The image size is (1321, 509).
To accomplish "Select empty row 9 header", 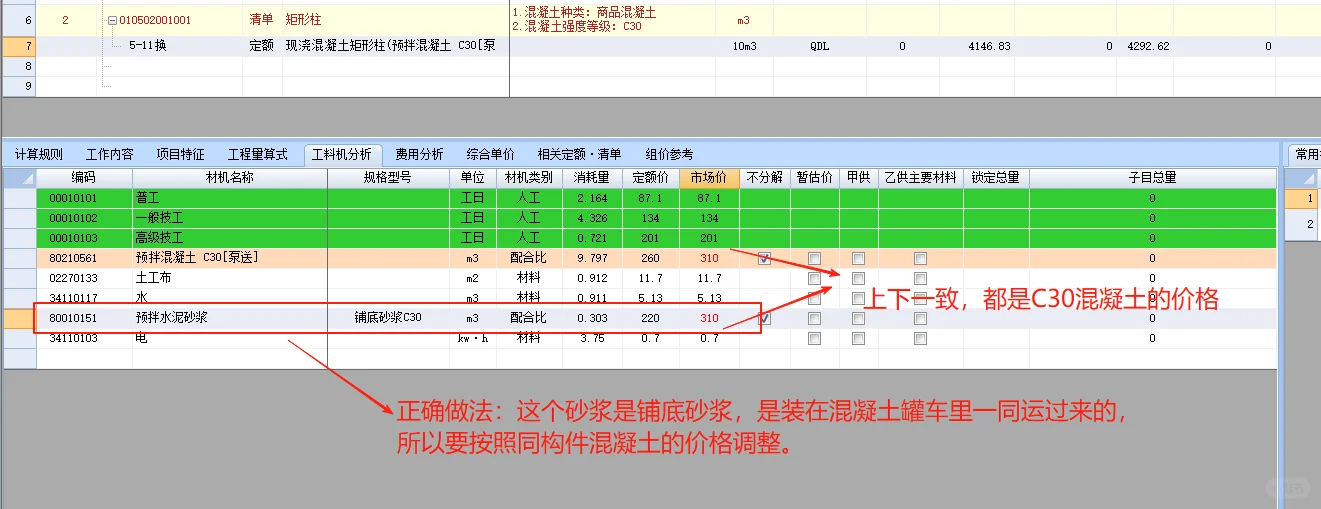I will (19, 86).
